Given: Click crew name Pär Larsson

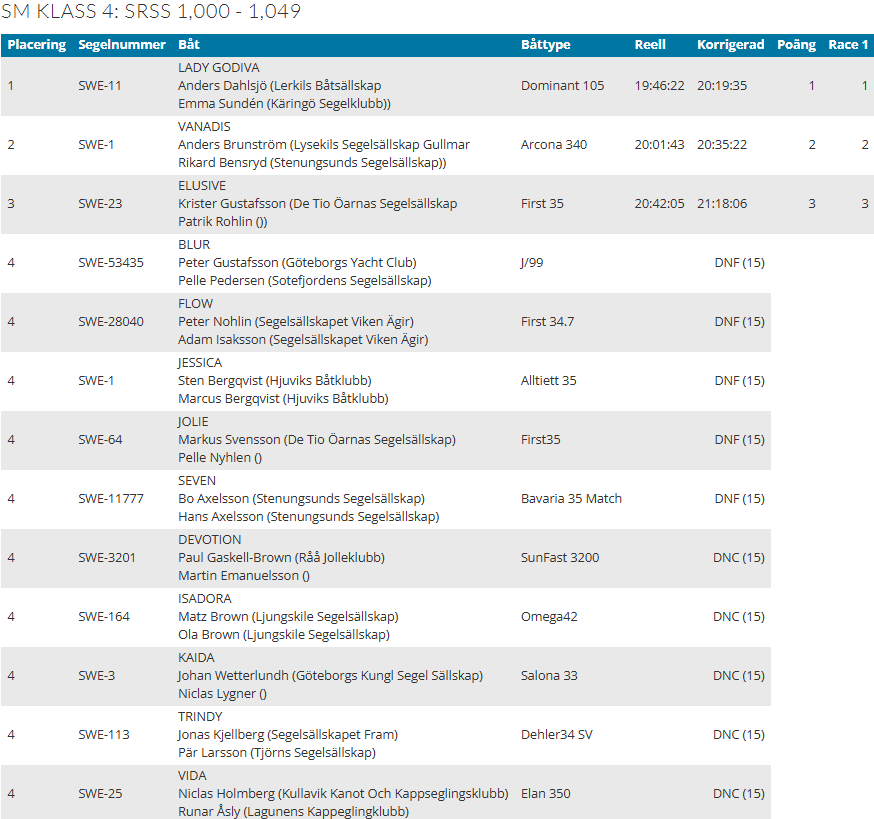Looking at the screenshot, I should [x=212, y=753].
